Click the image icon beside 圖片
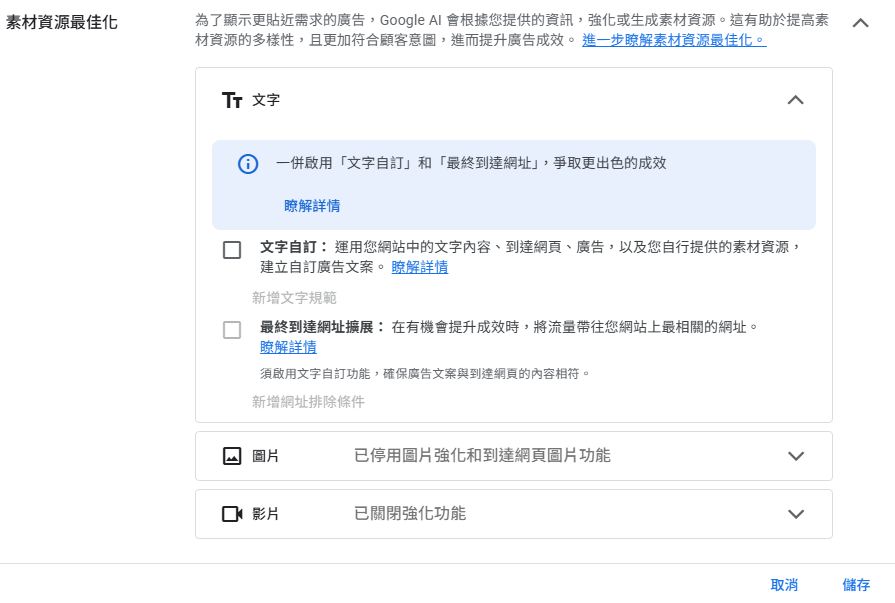 (232, 456)
